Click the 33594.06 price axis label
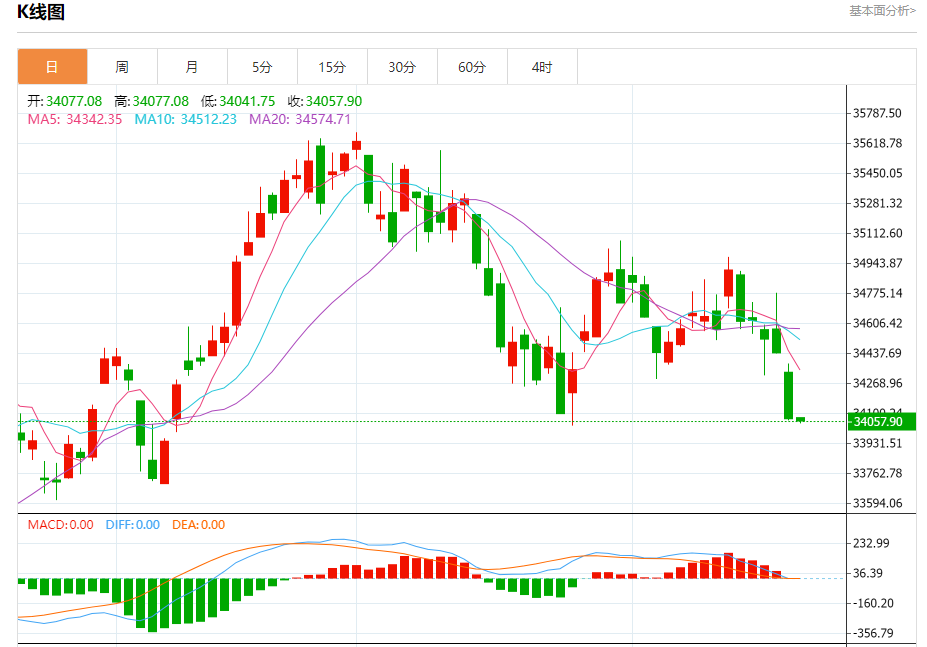The image size is (927, 647). tap(877, 503)
